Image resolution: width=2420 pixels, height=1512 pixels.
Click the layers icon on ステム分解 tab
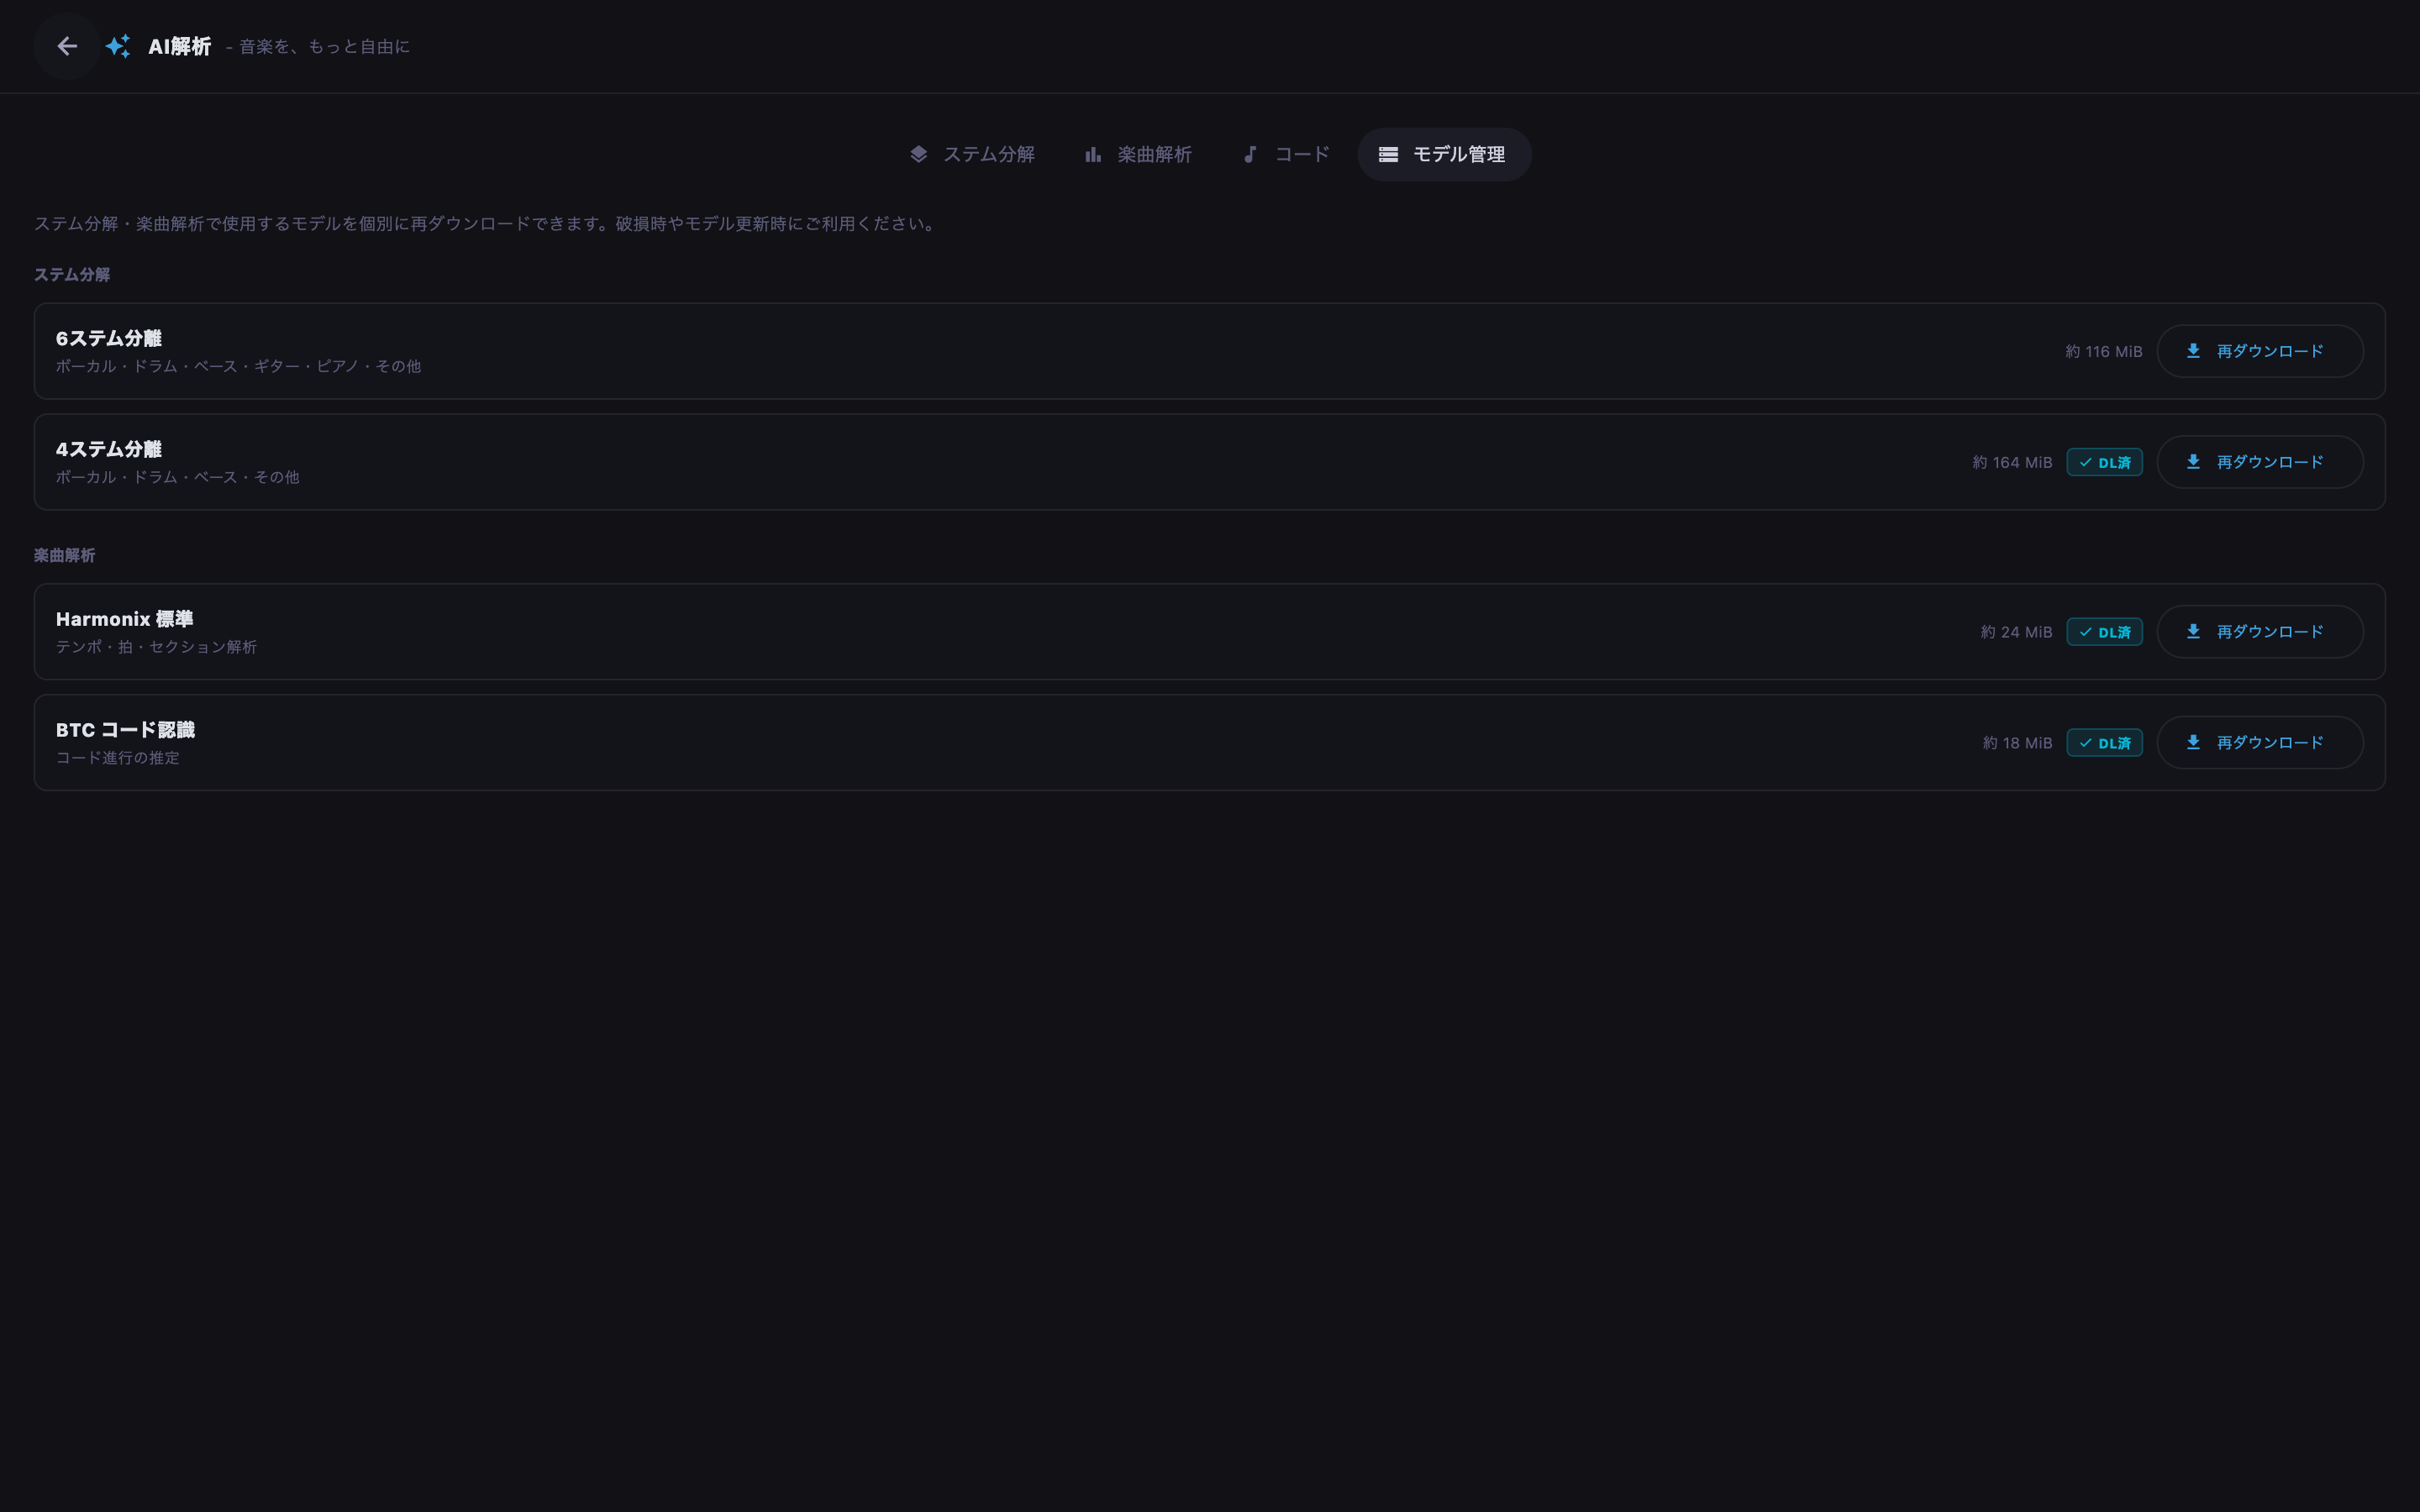click(x=918, y=154)
